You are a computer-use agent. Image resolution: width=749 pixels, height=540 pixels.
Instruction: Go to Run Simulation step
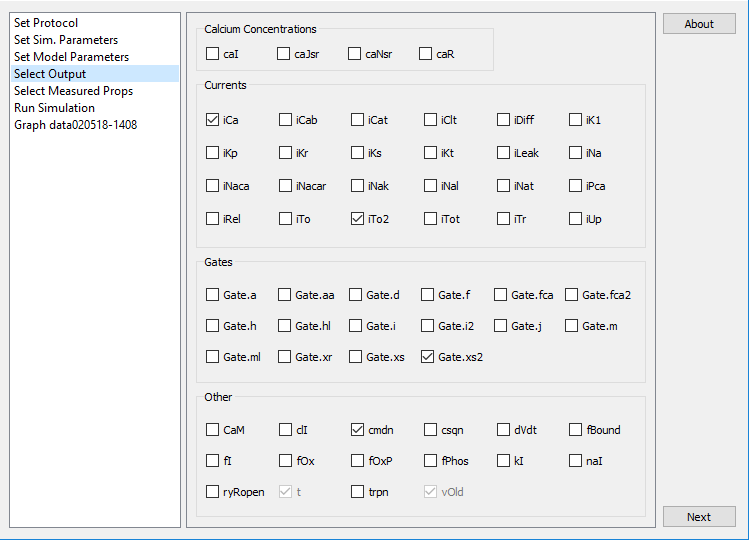(x=94, y=108)
